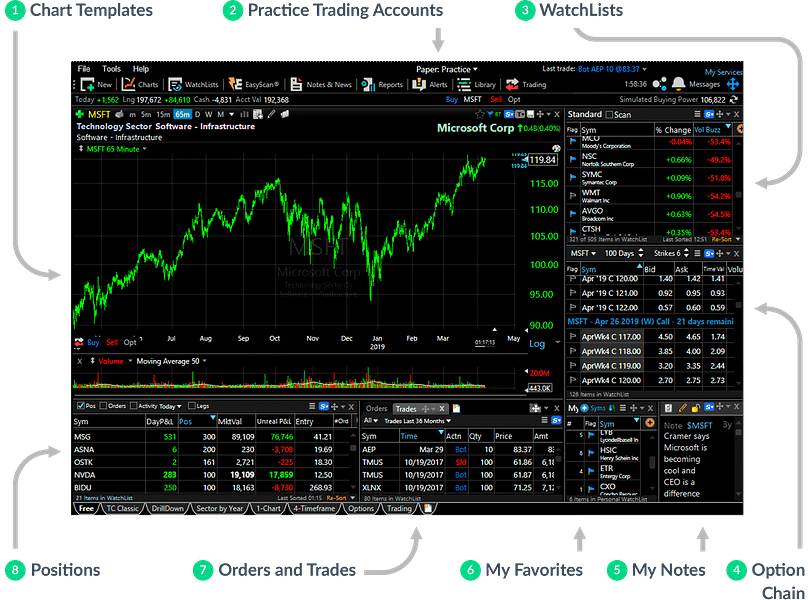
Task: Open the Tools menu
Action: [x=111, y=69]
